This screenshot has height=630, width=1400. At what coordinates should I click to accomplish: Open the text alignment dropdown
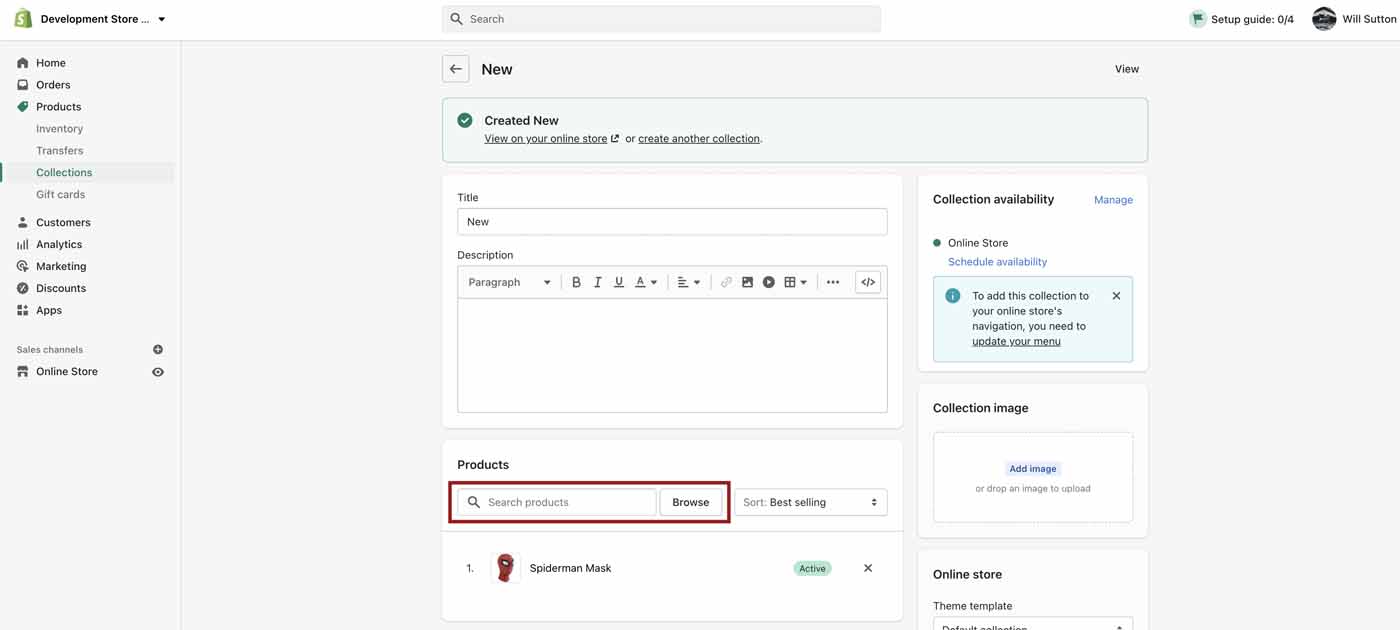point(689,283)
